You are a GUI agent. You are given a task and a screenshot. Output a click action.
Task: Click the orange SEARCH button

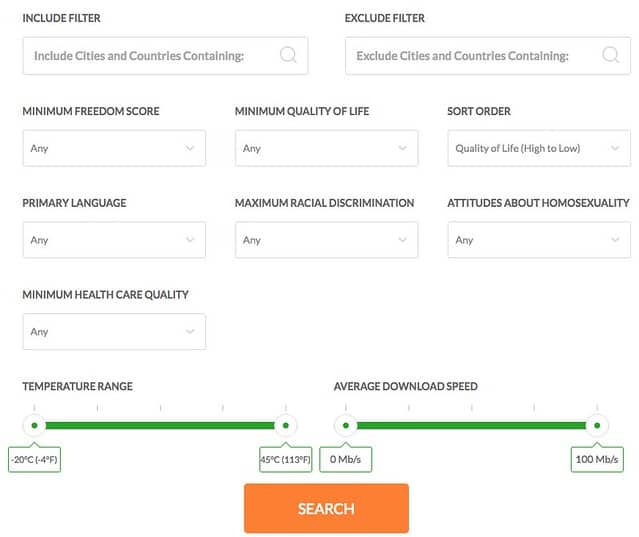[326, 508]
